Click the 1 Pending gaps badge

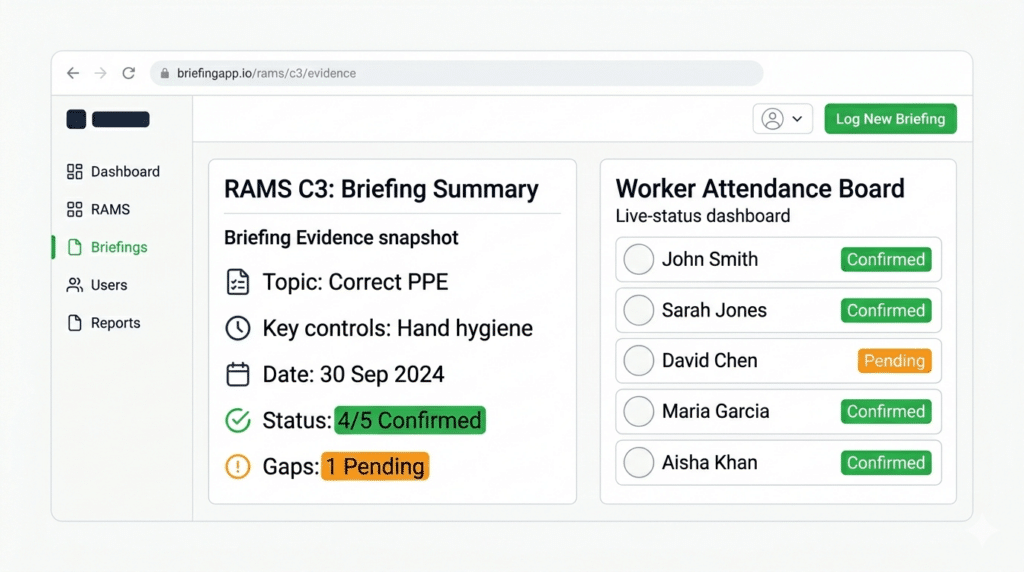pyautogui.click(x=375, y=466)
